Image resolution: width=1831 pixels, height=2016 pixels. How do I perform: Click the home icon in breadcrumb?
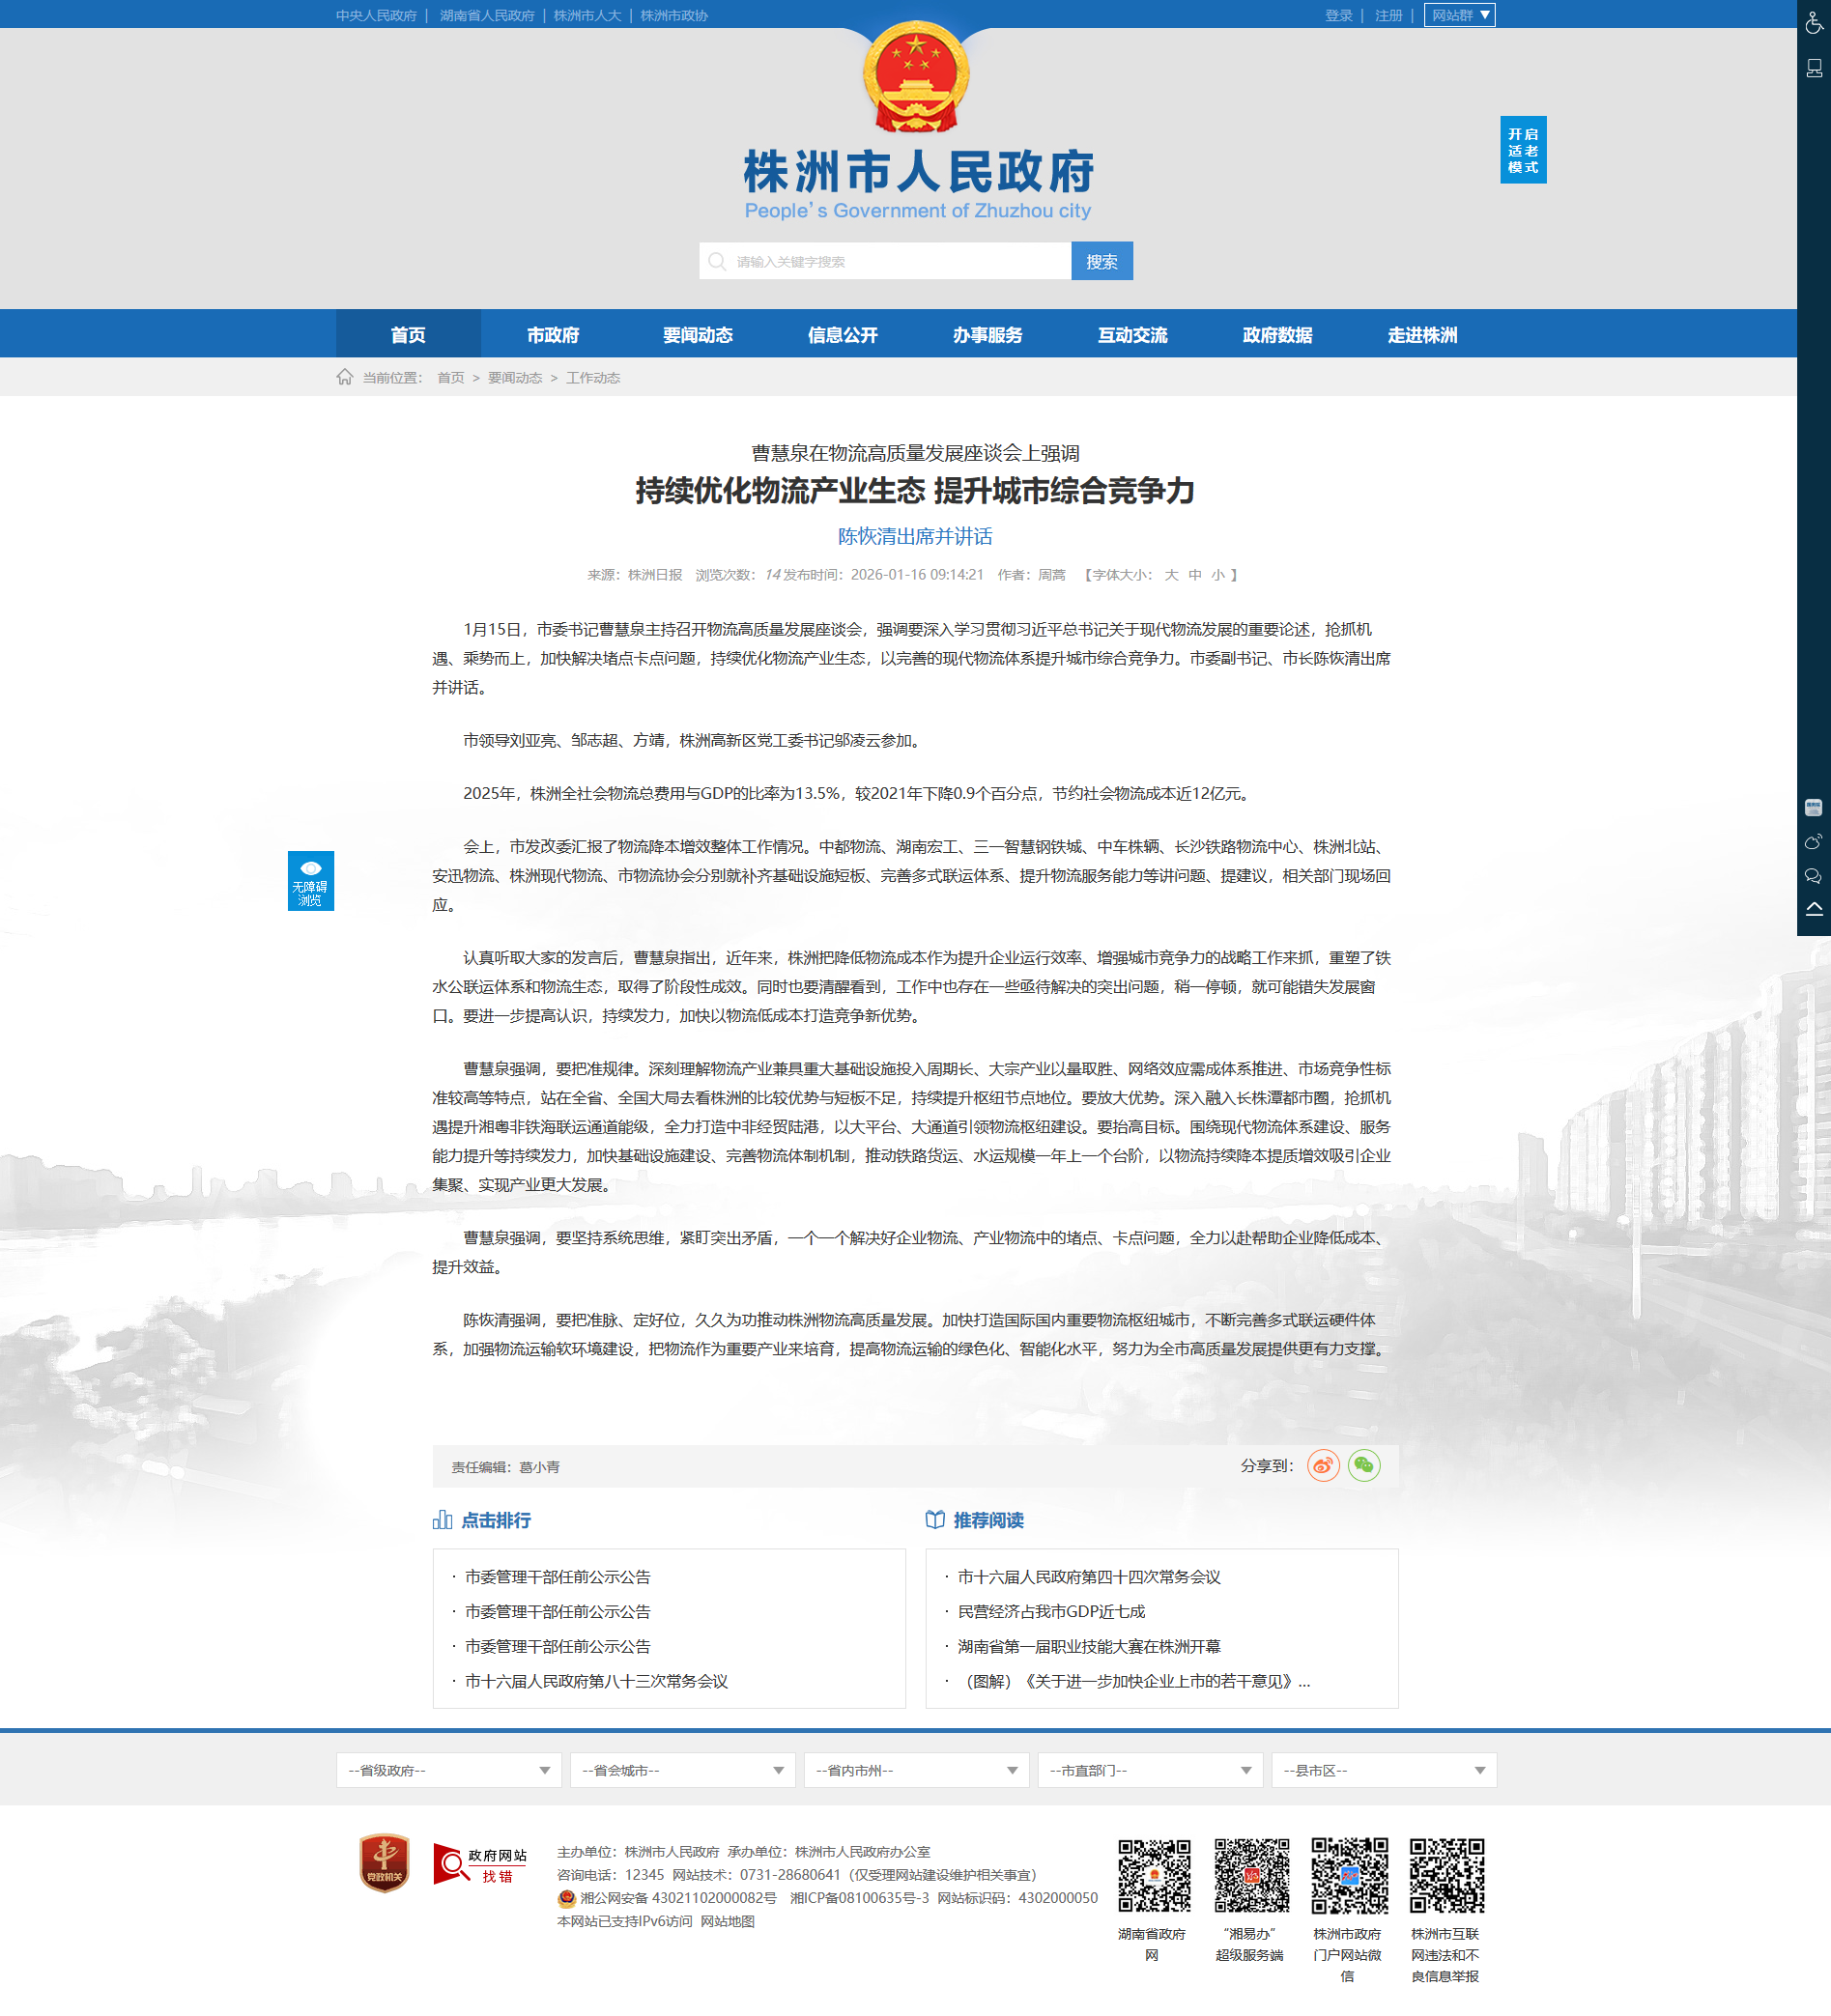(344, 377)
